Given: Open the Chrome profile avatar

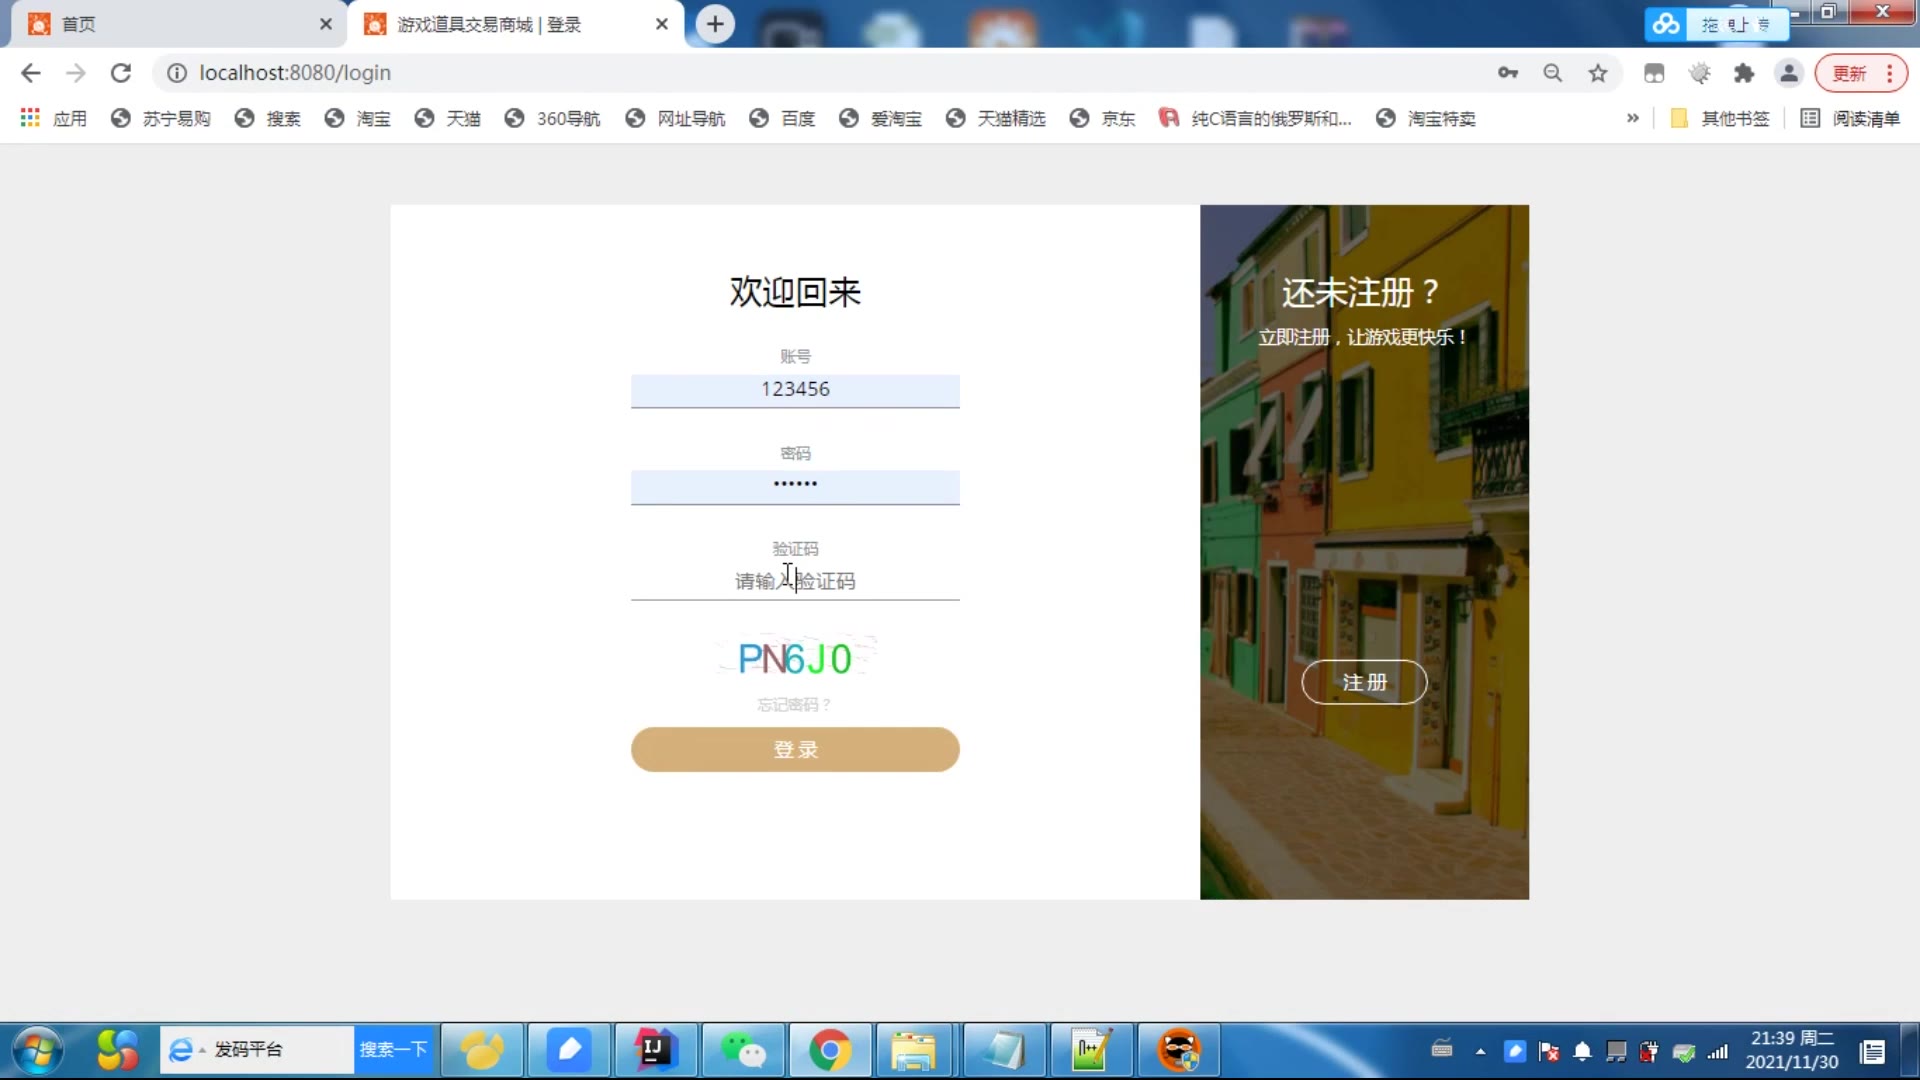Looking at the screenshot, I should [1789, 73].
